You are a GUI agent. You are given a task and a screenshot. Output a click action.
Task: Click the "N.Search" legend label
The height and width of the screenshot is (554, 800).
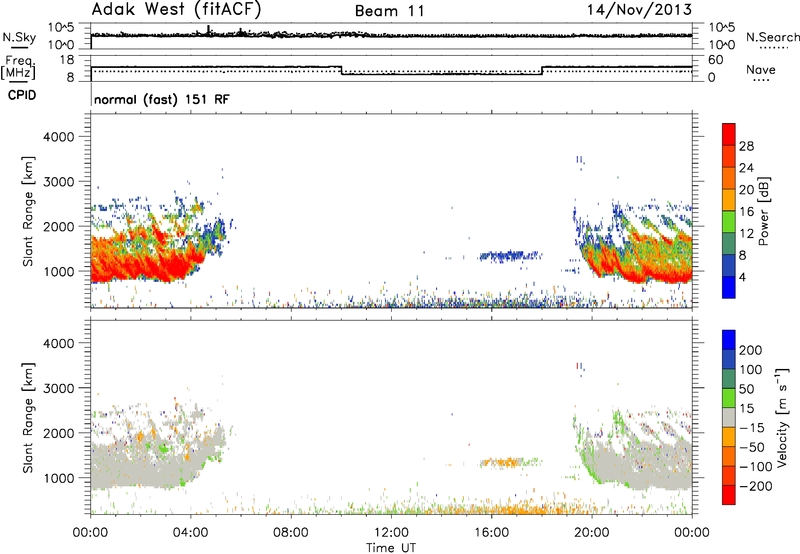pos(772,37)
